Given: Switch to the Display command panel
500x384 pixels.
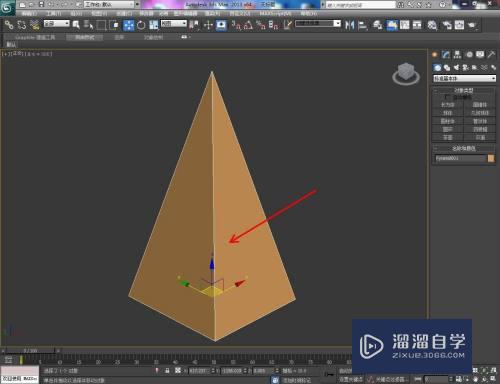Looking at the screenshot, I should (x=480, y=54).
